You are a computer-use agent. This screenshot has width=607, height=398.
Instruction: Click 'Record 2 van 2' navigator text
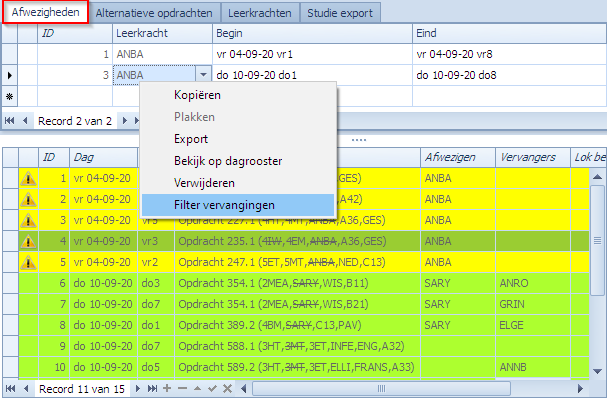(x=75, y=121)
